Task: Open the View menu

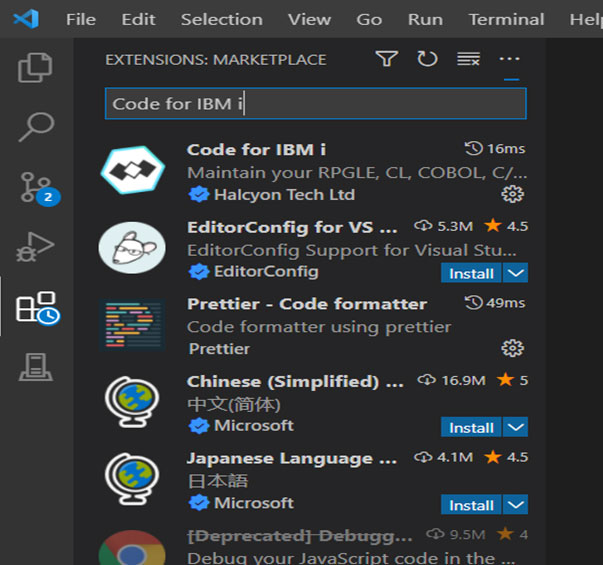Action: pos(310,19)
